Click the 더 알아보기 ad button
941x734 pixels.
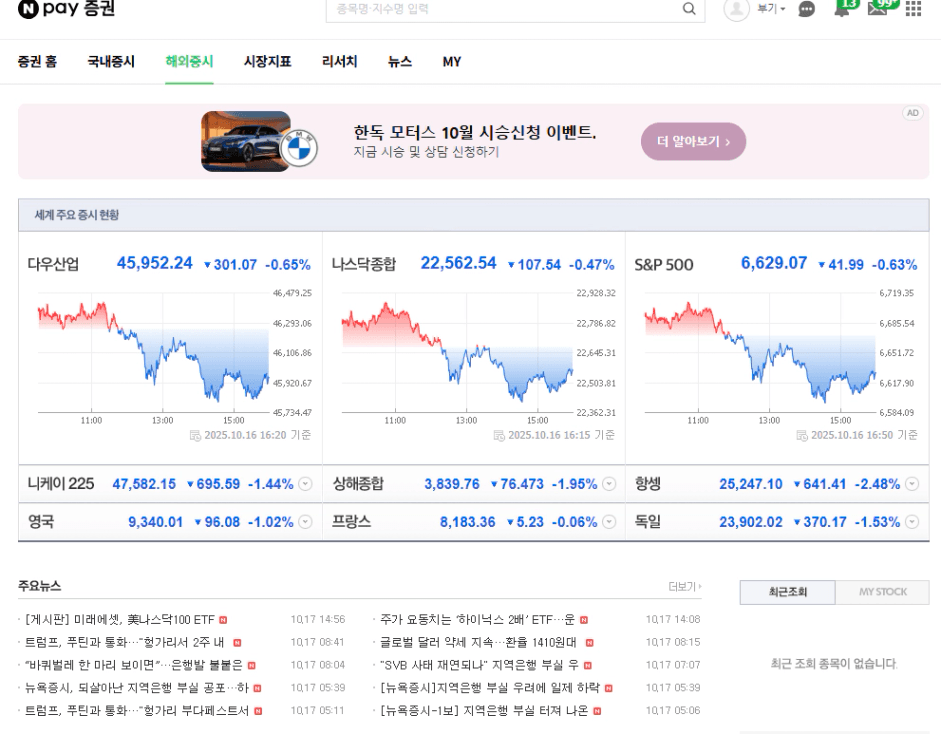[x=693, y=142]
